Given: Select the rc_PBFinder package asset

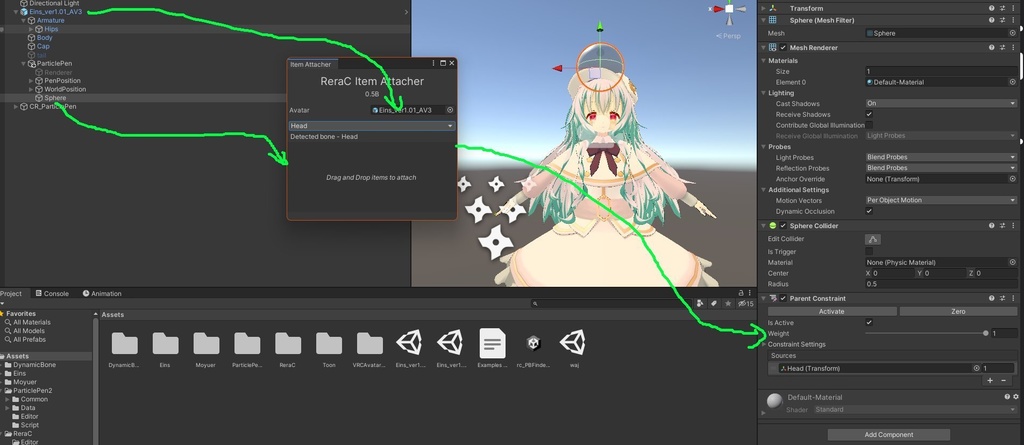Looking at the screenshot, I should coord(533,349).
